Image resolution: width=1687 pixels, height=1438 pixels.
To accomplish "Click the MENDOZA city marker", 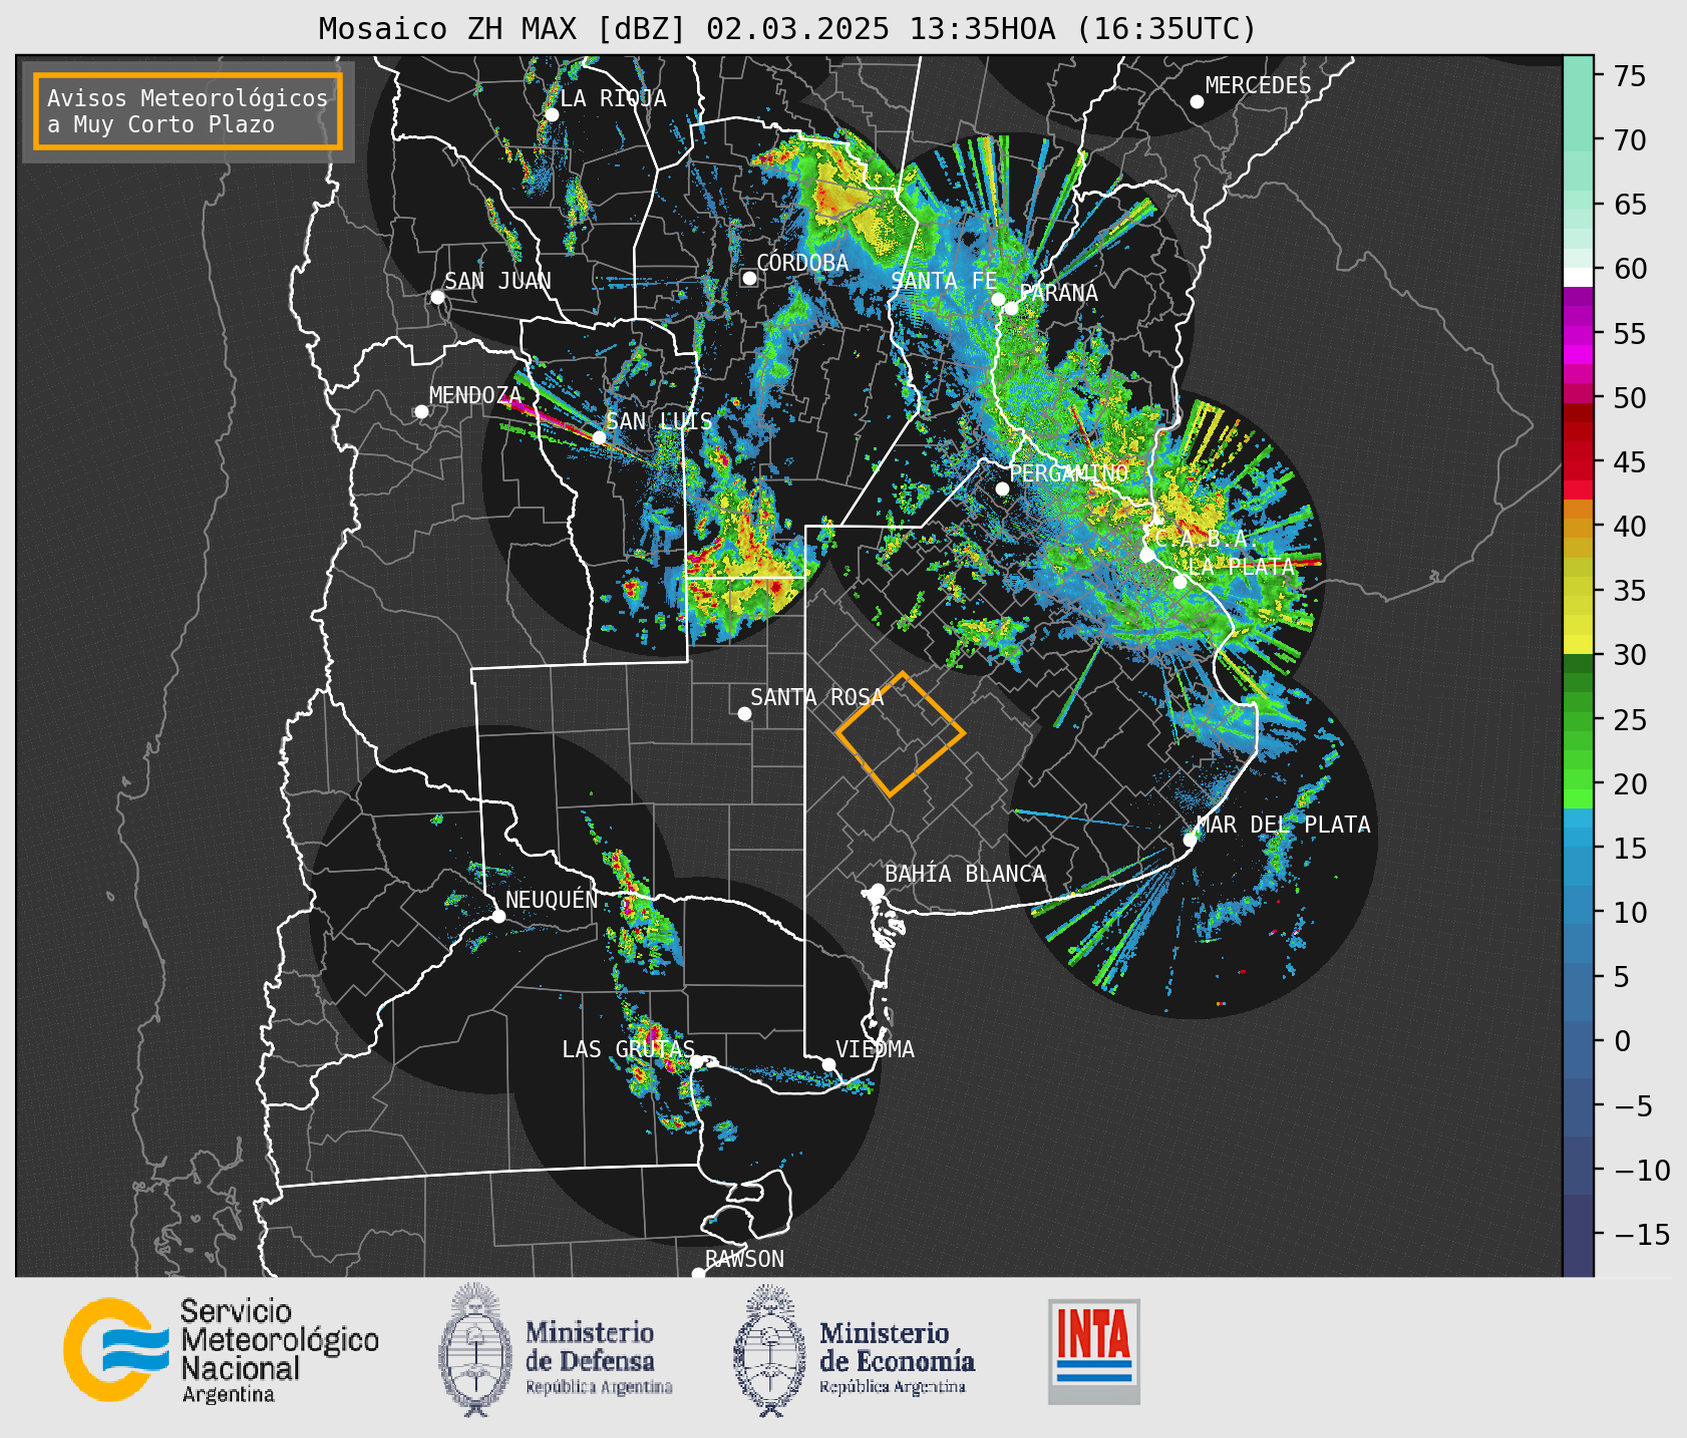I will (422, 412).
